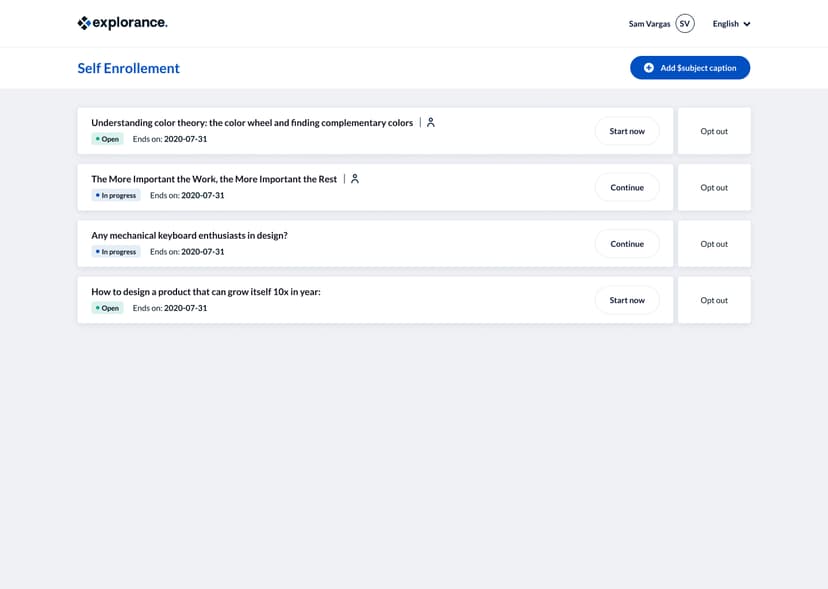Click the SV avatar circle
This screenshot has height=589, width=828.
(x=686, y=23)
